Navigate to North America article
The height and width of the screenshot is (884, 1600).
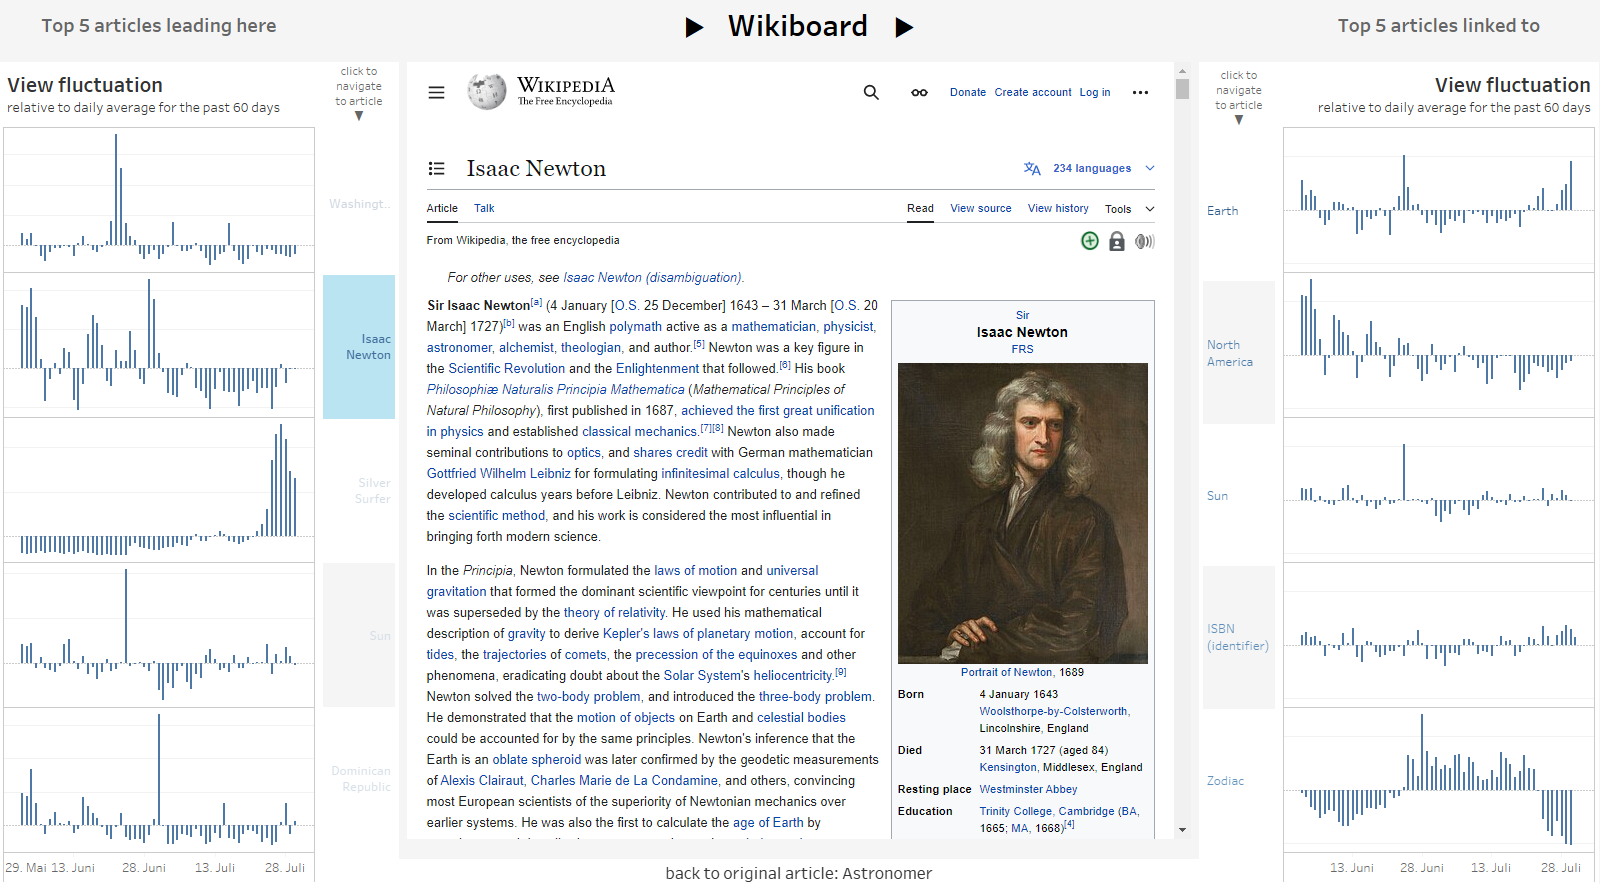(x=1239, y=353)
